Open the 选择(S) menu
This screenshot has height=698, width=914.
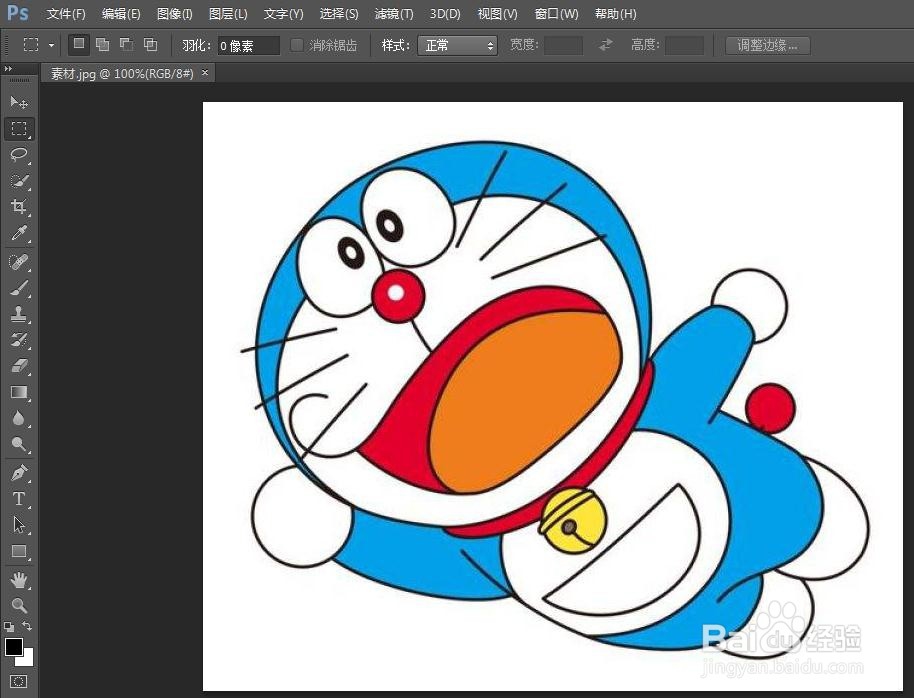[339, 13]
